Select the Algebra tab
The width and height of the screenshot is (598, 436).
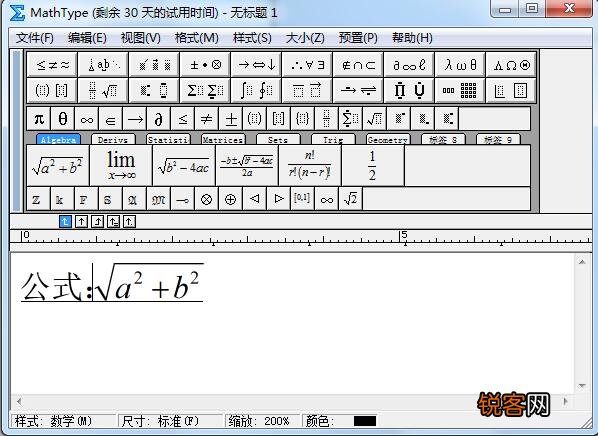click(58, 140)
